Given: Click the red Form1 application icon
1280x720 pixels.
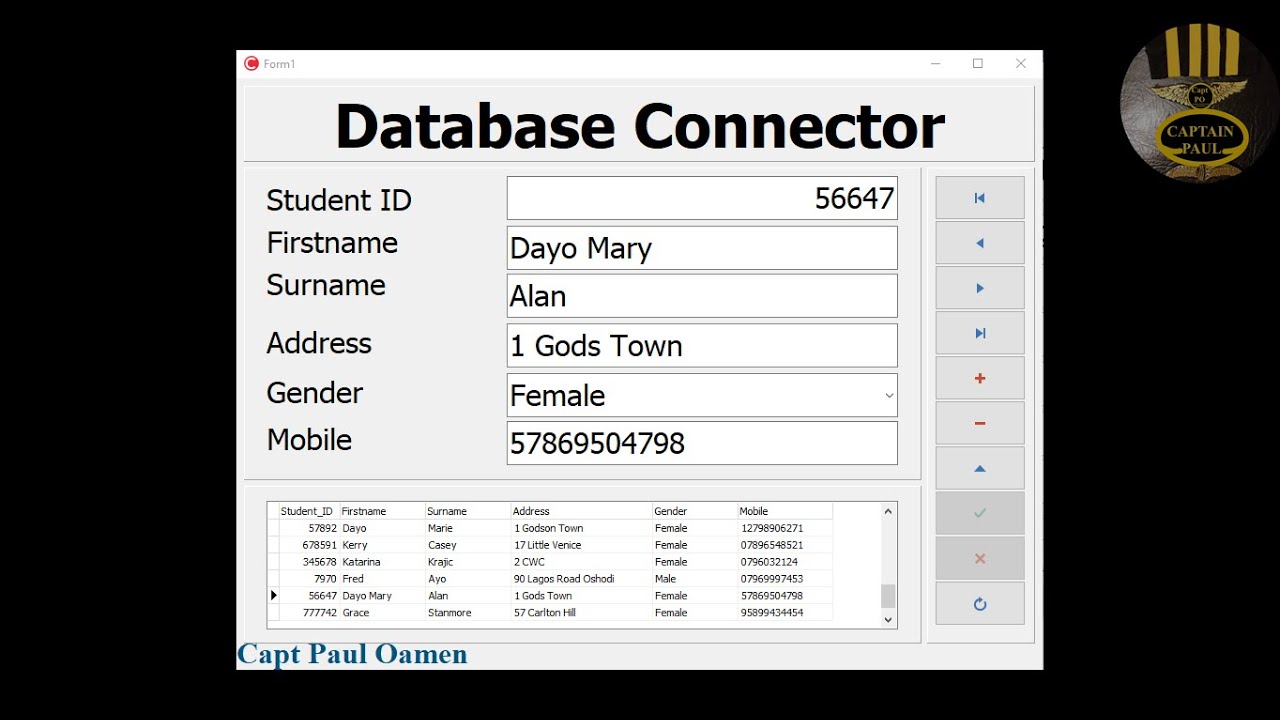Looking at the screenshot, I should [x=252, y=63].
